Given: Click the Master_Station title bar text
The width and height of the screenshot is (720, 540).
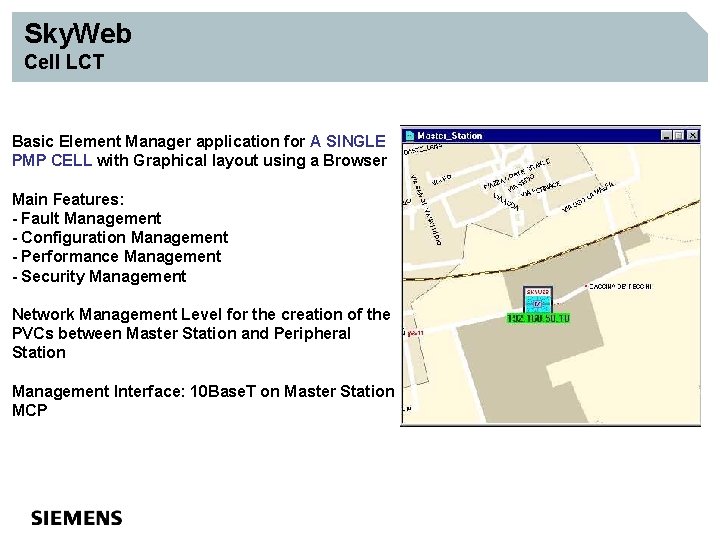Looking at the screenshot, I should point(450,136).
